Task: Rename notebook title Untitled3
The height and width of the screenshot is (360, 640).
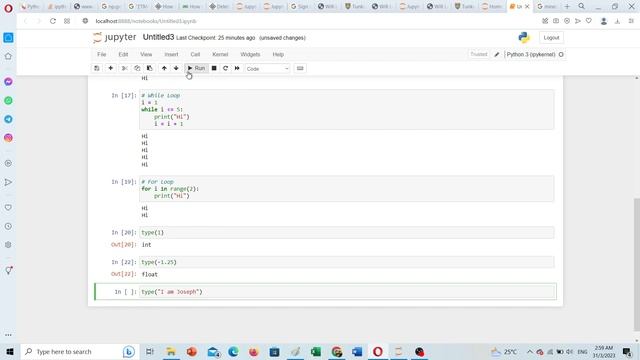Action: click(x=158, y=37)
